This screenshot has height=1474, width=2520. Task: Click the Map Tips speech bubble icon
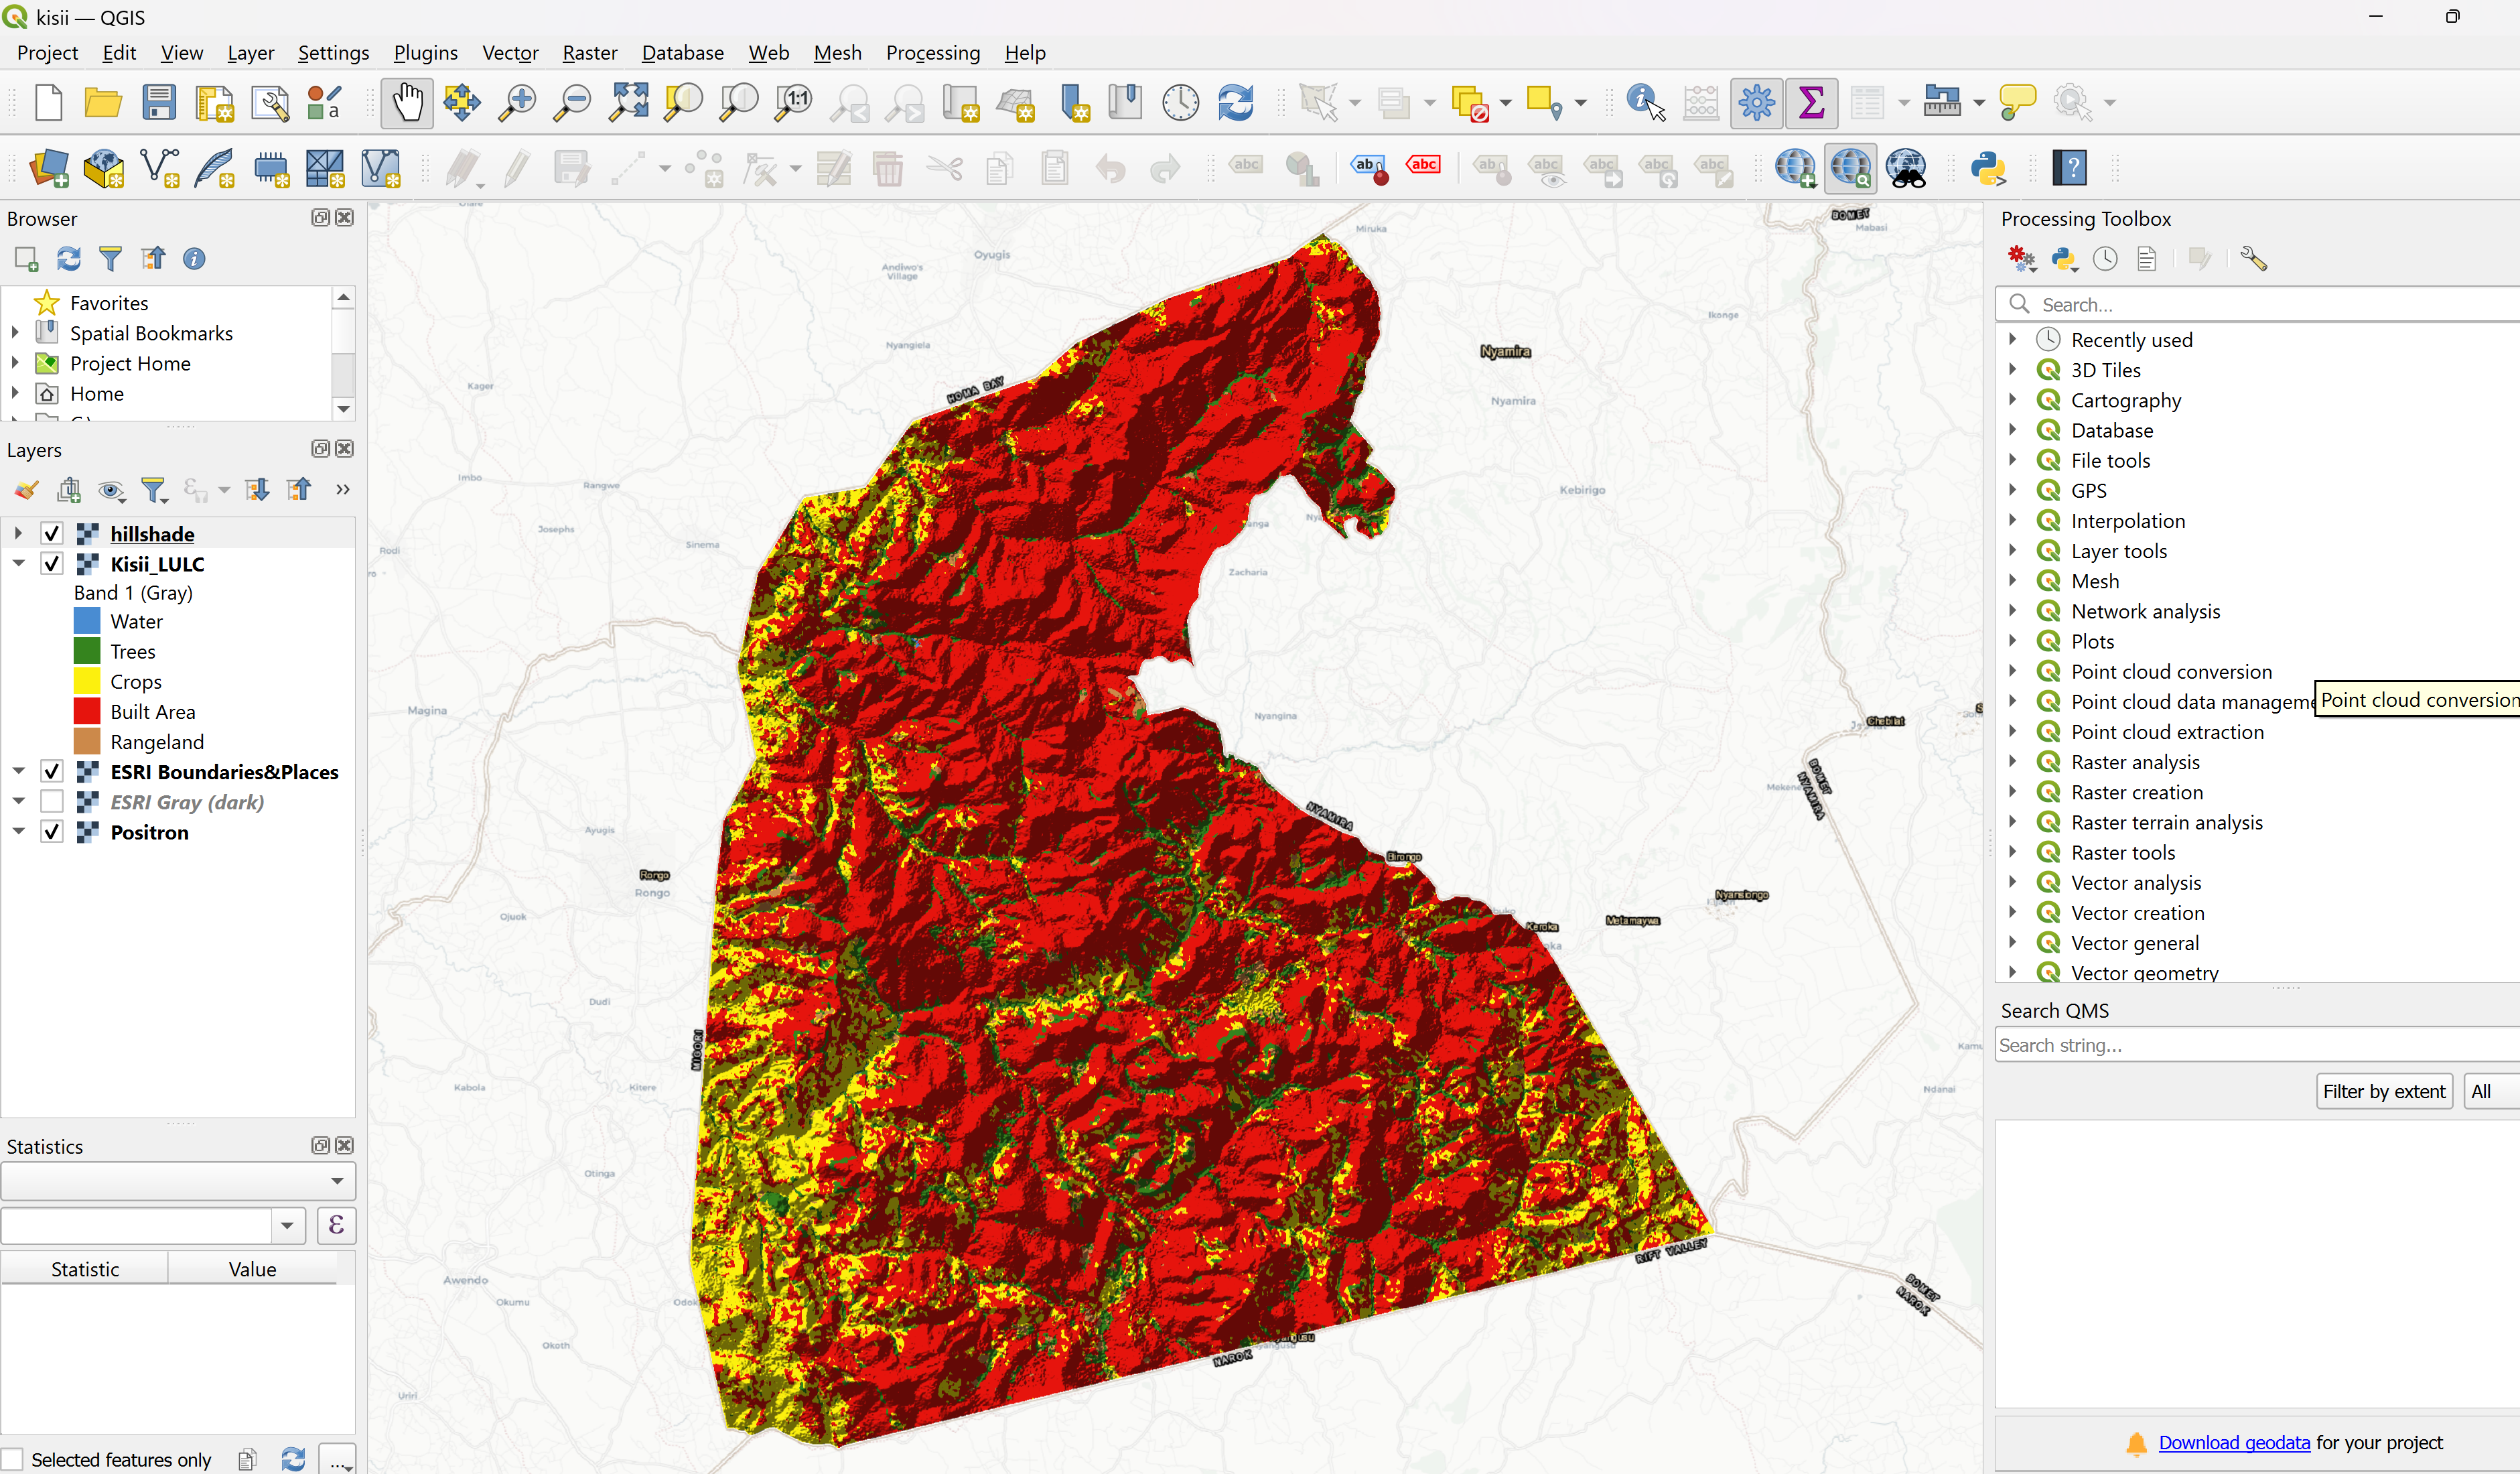click(x=2017, y=102)
